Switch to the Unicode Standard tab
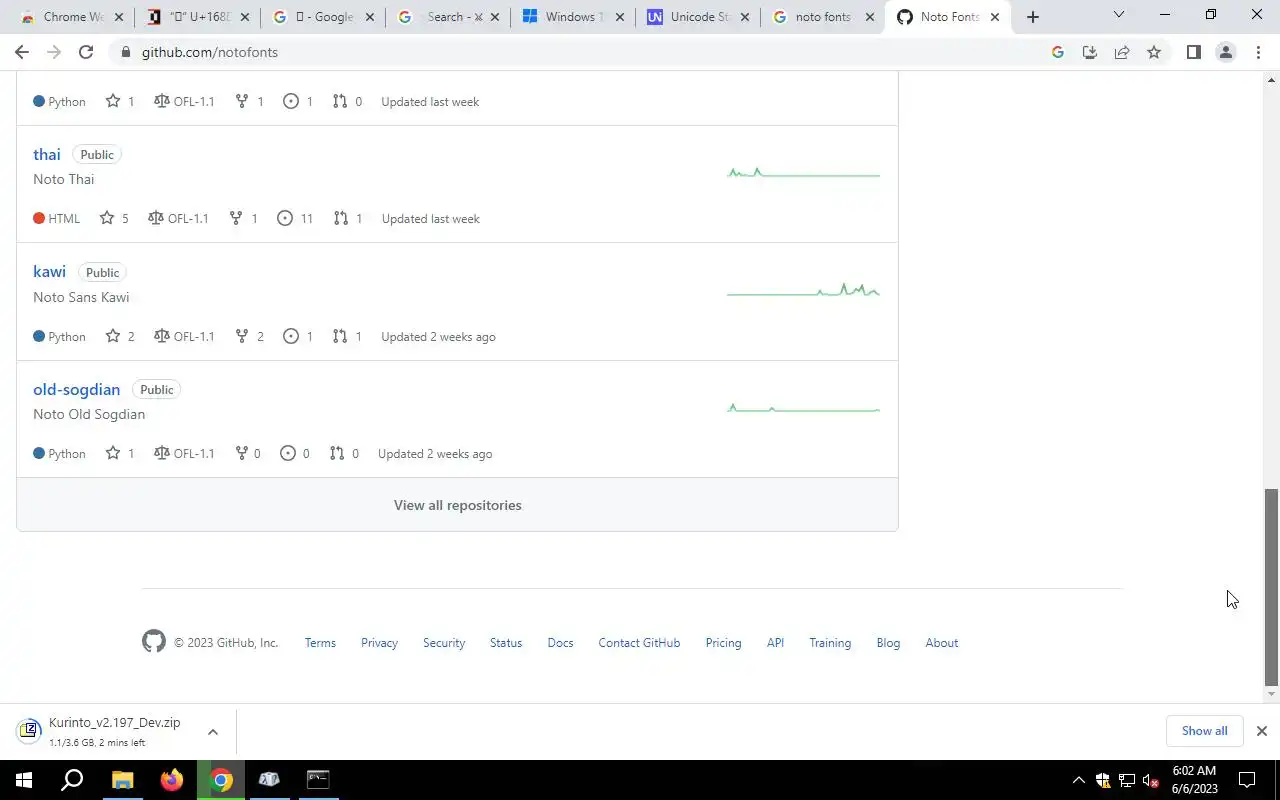 pos(697,17)
